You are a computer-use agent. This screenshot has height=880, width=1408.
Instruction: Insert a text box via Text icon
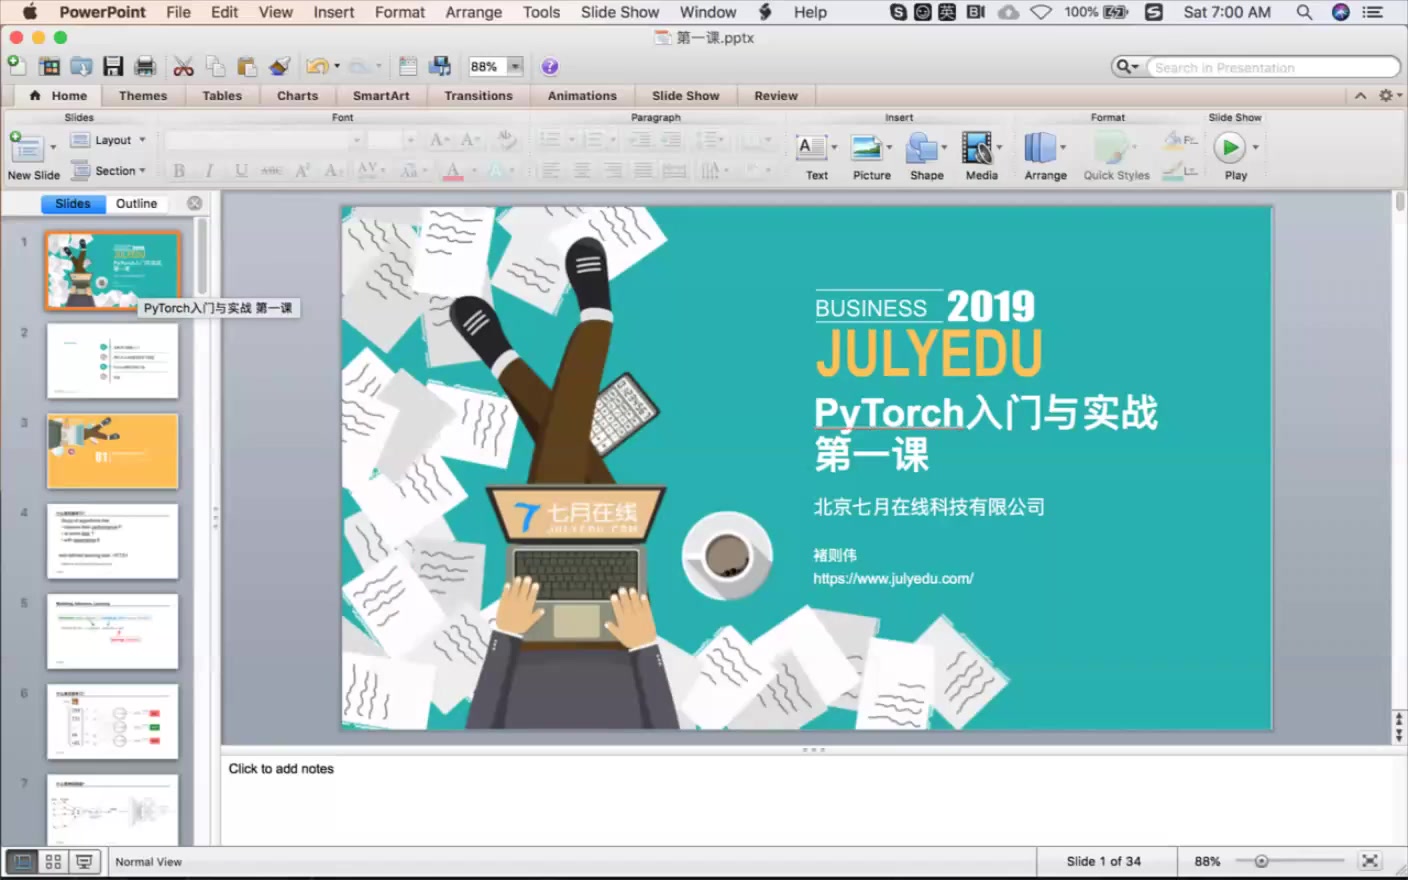pyautogui.click(x=810, y=148)
